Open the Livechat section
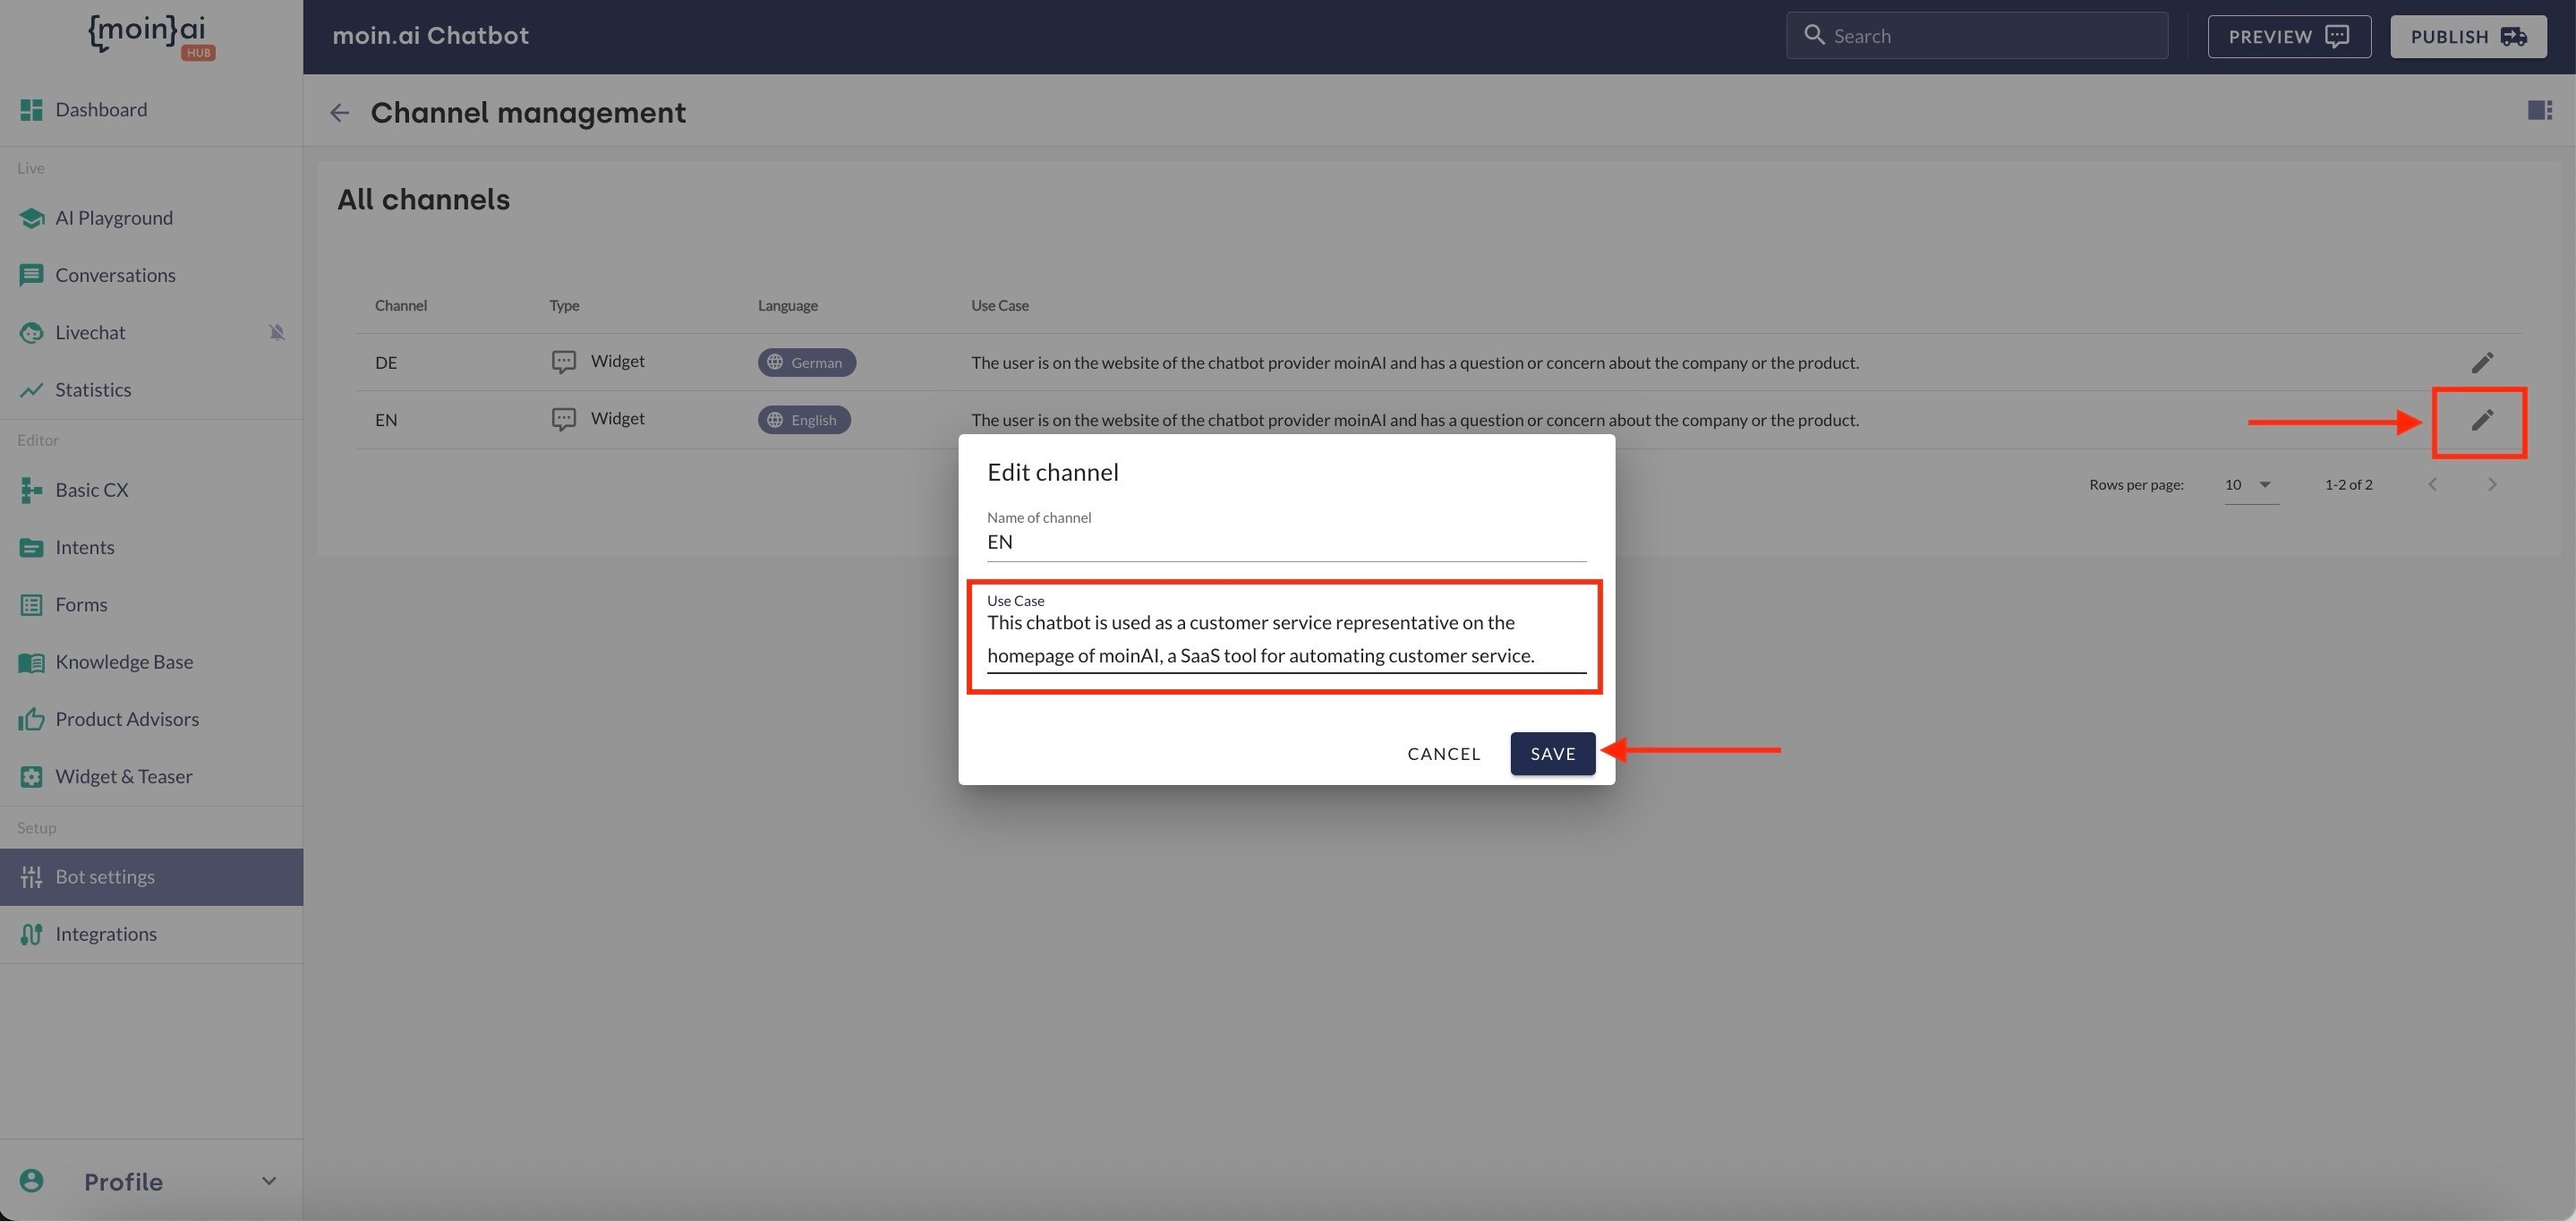The image size is (2576, 1221). point(151,332)
